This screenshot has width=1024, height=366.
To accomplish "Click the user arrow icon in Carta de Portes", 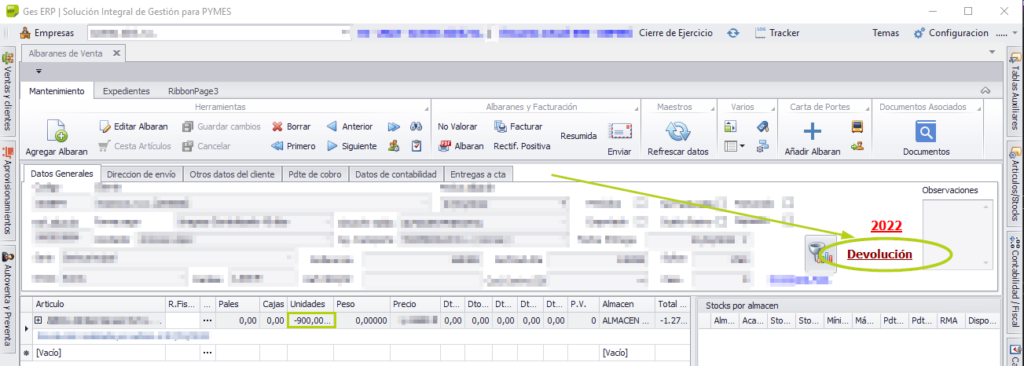I will [857, 146].
